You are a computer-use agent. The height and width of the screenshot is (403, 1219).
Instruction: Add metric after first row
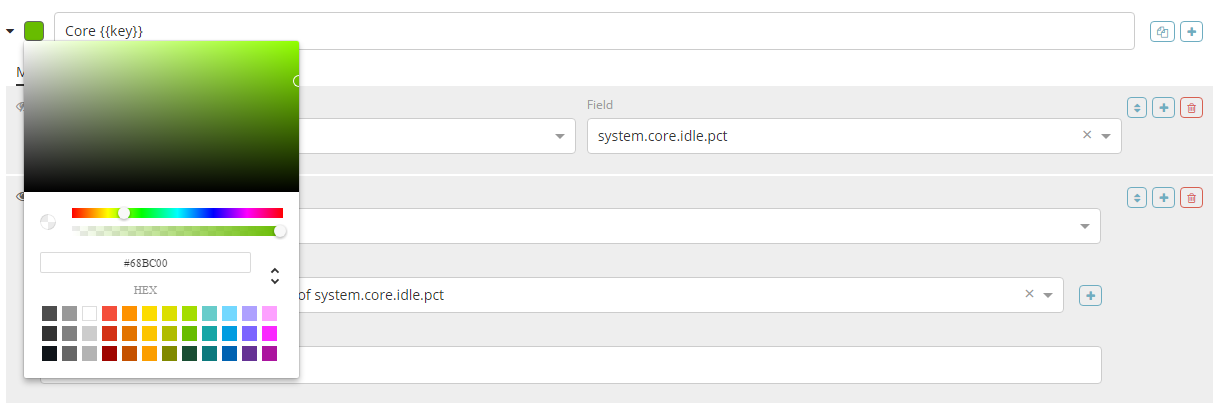coord(1163,107)
